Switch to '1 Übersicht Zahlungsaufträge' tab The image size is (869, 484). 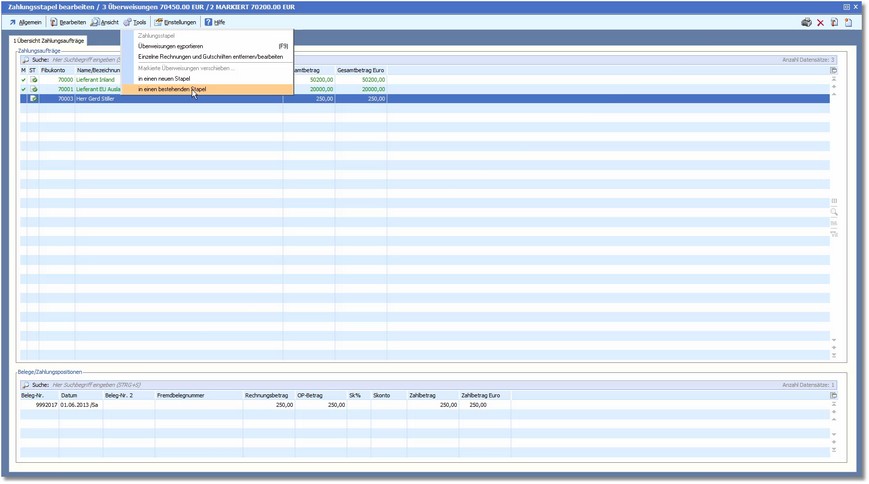click(49, 40)
